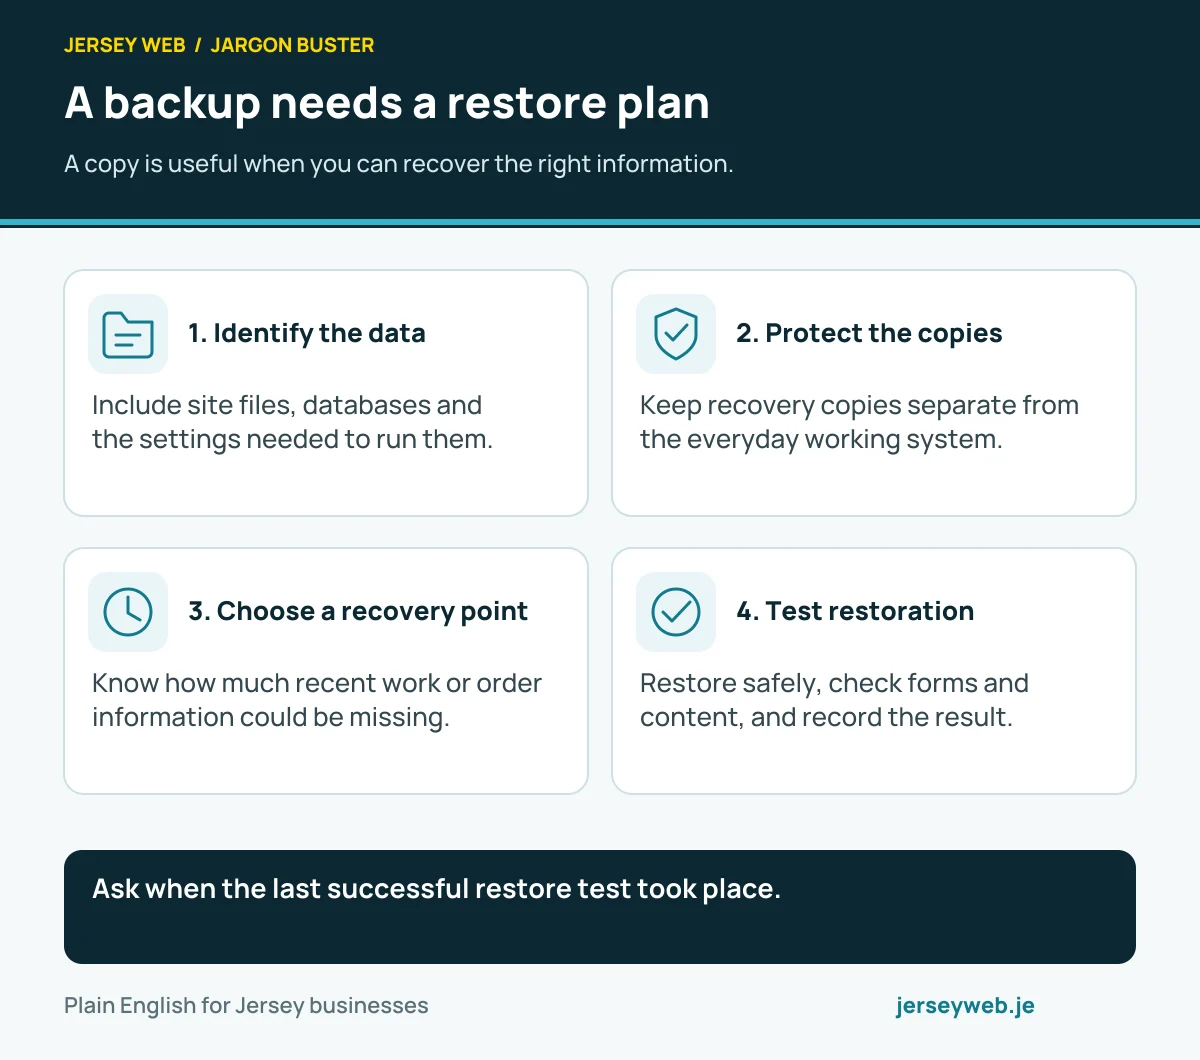Click the title "A backup needs a restore plan"

point(387,103)
